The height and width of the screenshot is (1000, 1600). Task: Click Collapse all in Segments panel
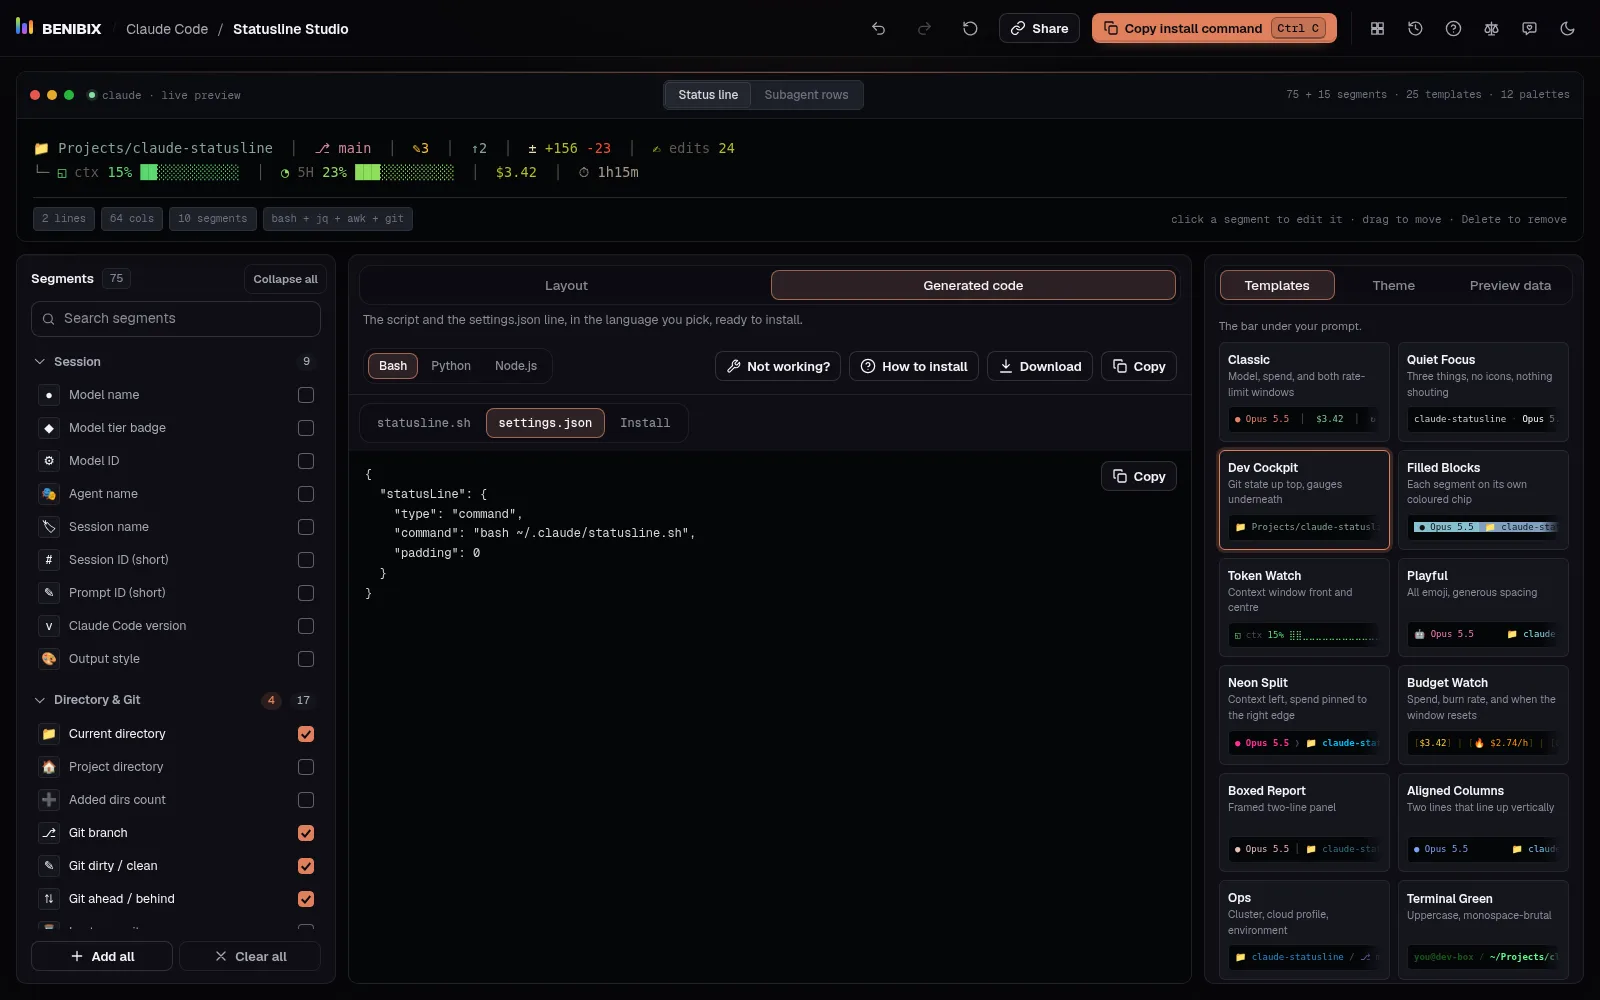point(285,279)
